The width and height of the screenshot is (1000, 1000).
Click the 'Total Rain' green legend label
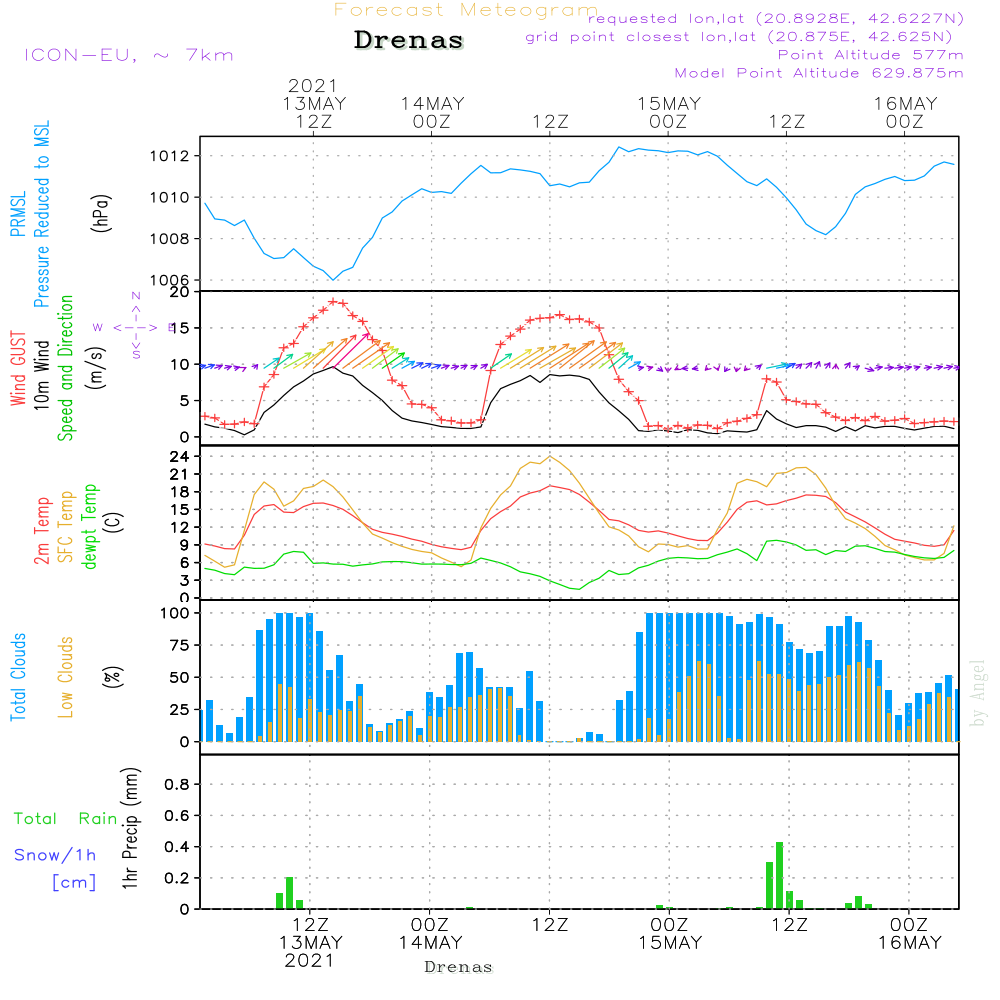[x=66, y=818]
